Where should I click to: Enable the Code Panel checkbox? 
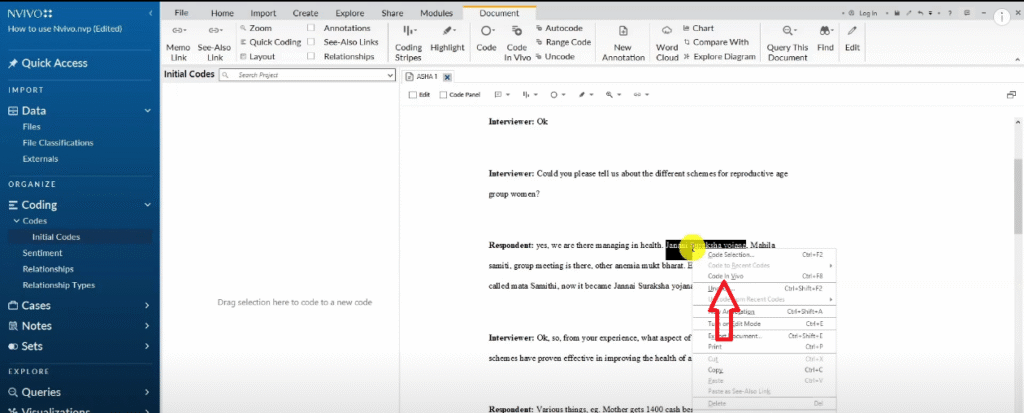tap(443, 95)
